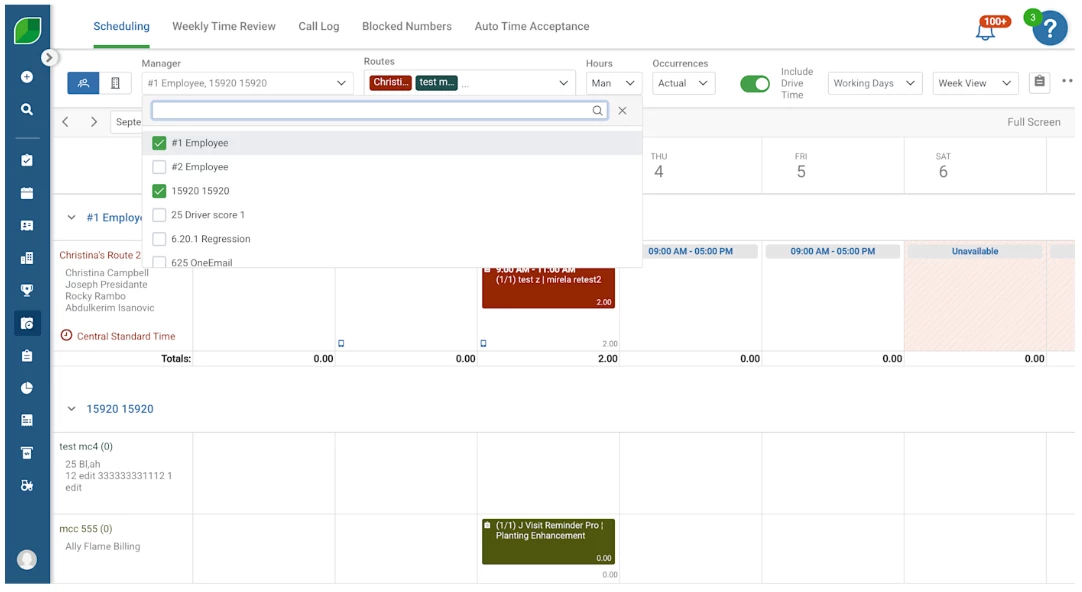Click the clipboard icon beside Week View
1082x592 pixels.
coord(1039,82)
